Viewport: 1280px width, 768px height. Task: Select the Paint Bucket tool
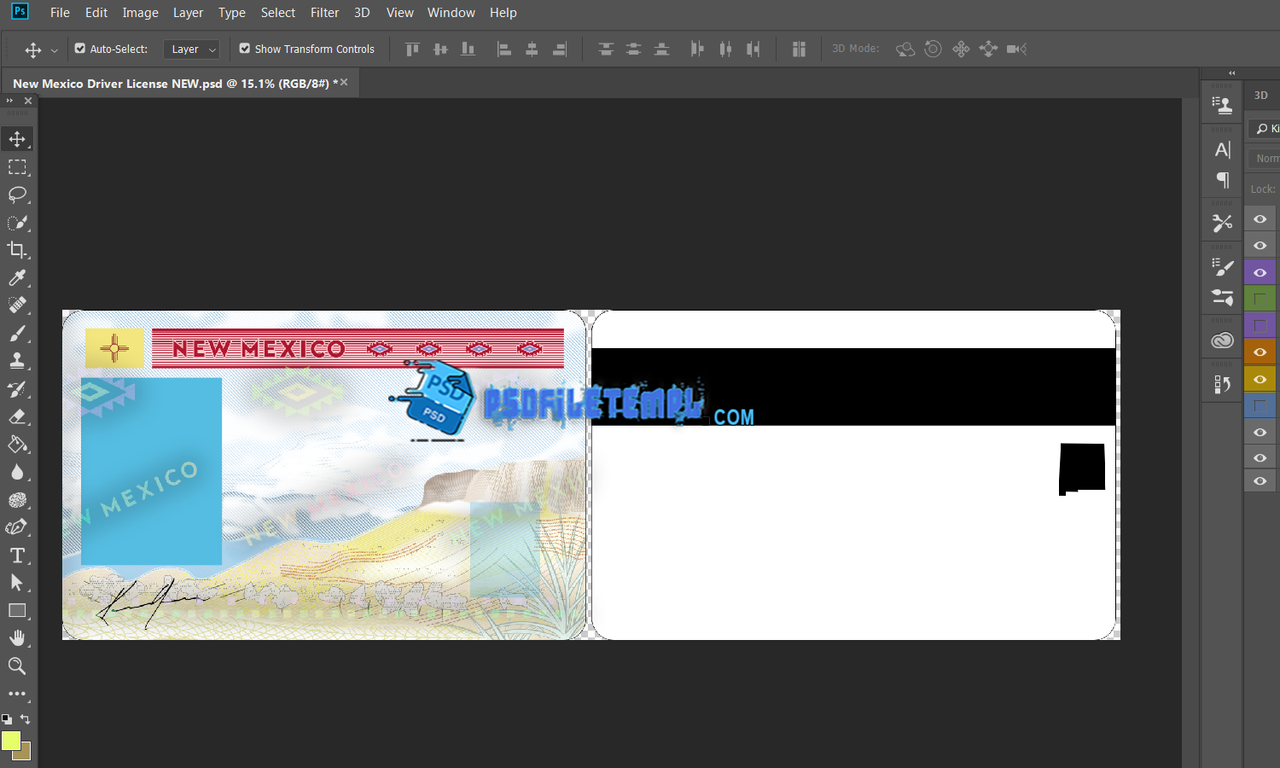click(x=17, y=444)
